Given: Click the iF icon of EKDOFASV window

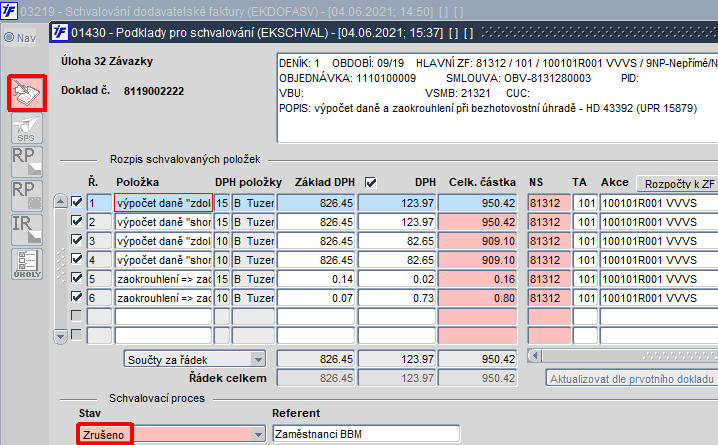Looking at the screenshot, I should (x=9, y=11).
